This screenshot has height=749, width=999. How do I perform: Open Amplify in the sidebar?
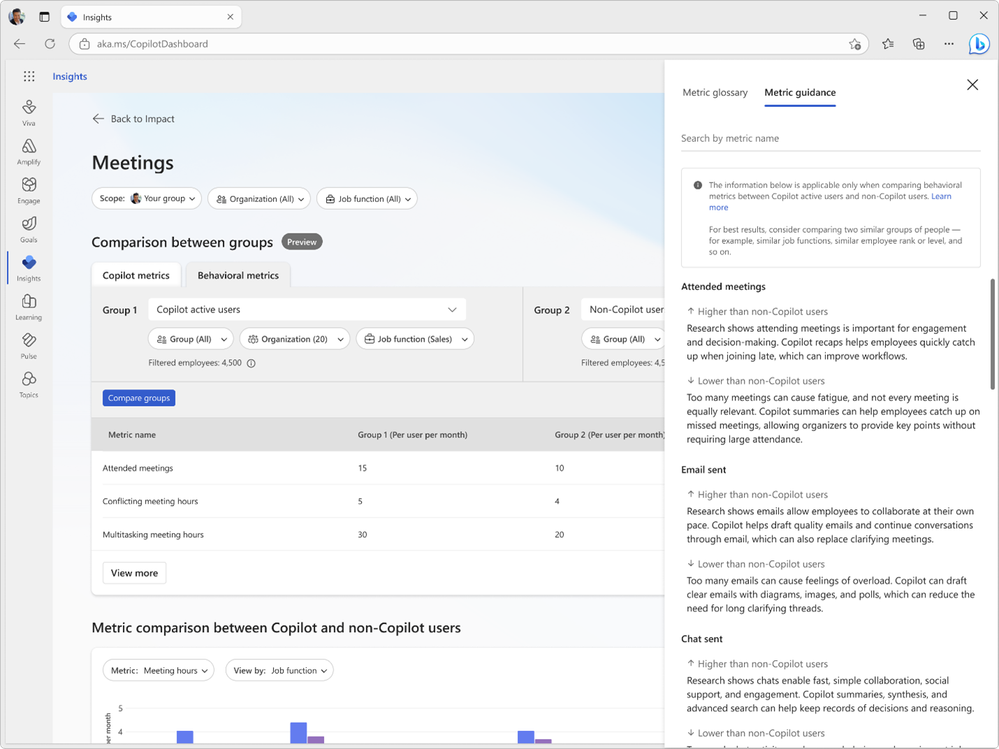[x=29, y=152]
